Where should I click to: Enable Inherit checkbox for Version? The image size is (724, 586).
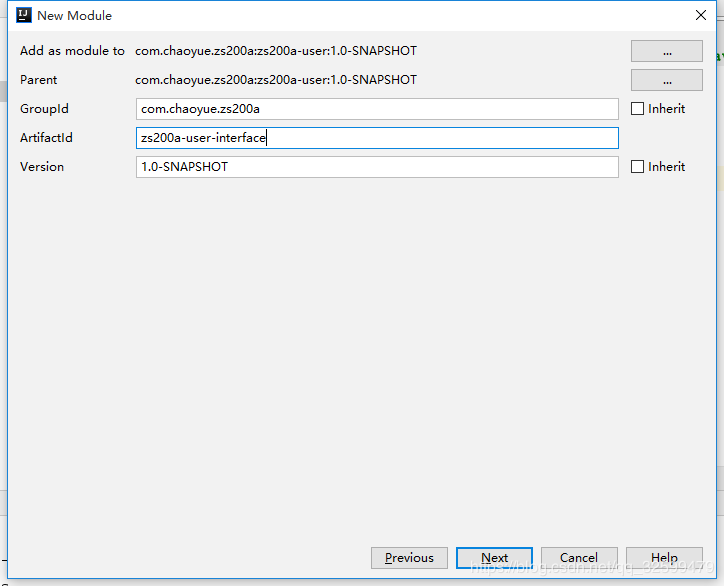tap(638, 167)
